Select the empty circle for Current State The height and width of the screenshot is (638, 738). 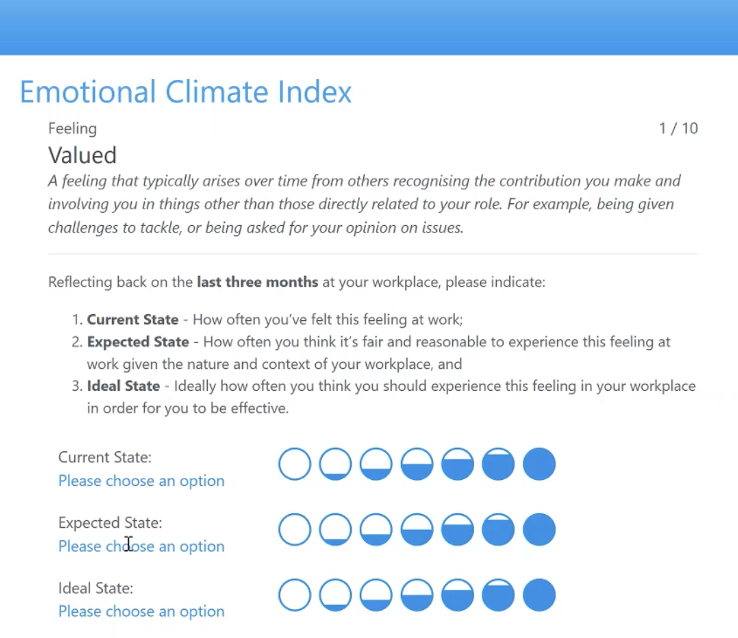point(295,464)
